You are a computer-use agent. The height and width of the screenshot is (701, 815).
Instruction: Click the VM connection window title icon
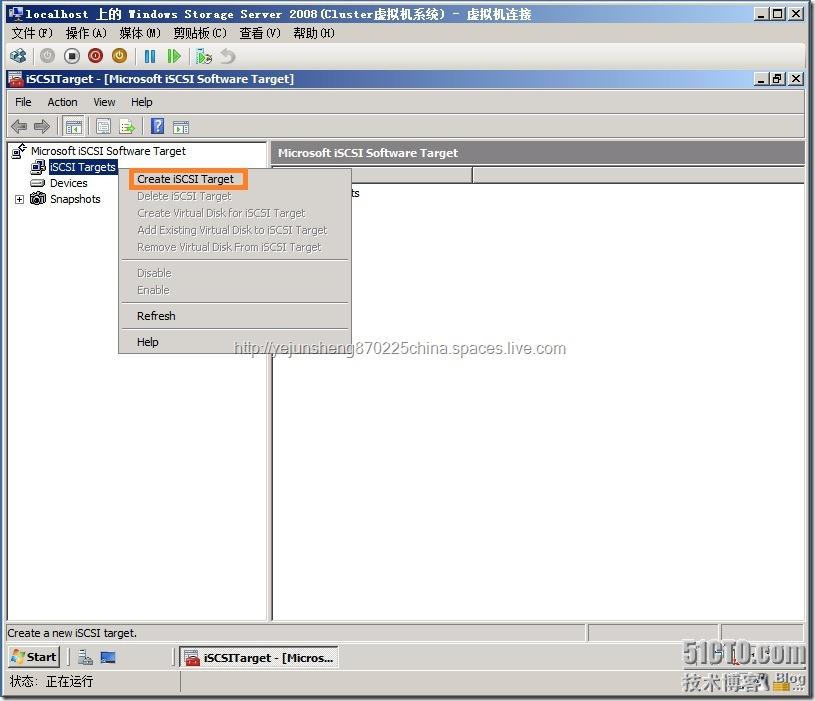click(16, 14)
